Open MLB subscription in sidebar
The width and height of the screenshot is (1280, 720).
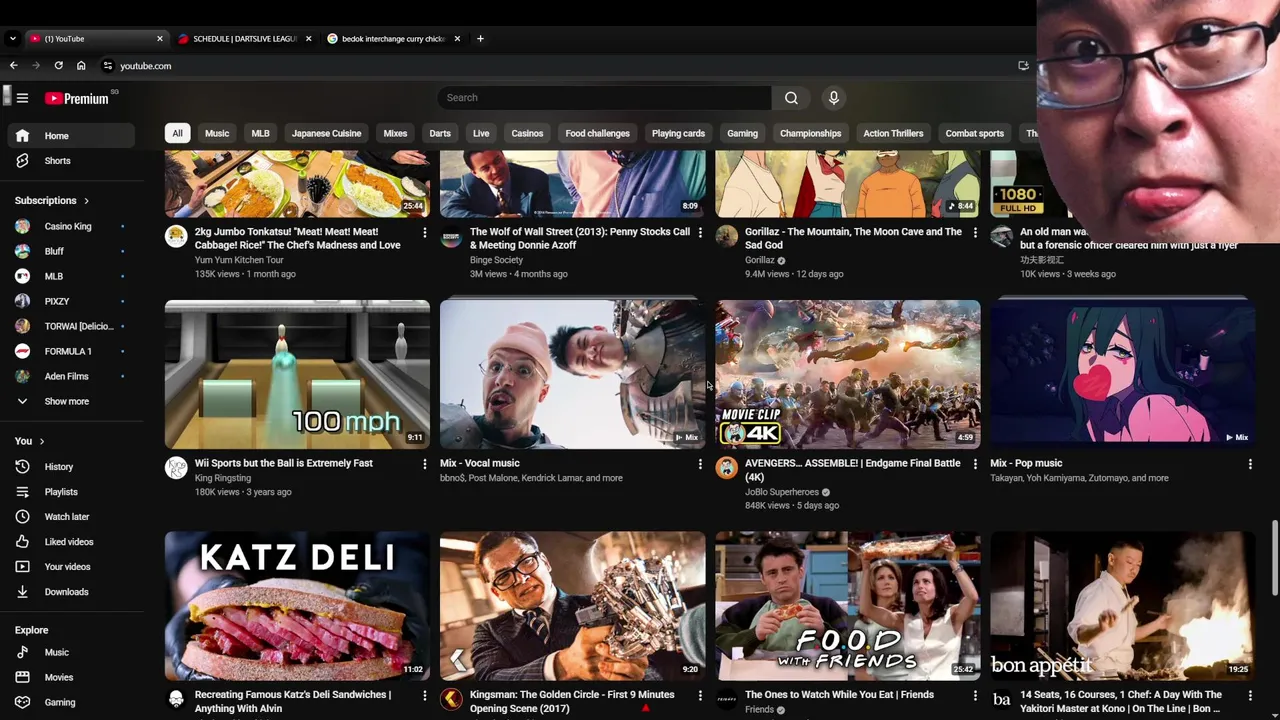70,276
